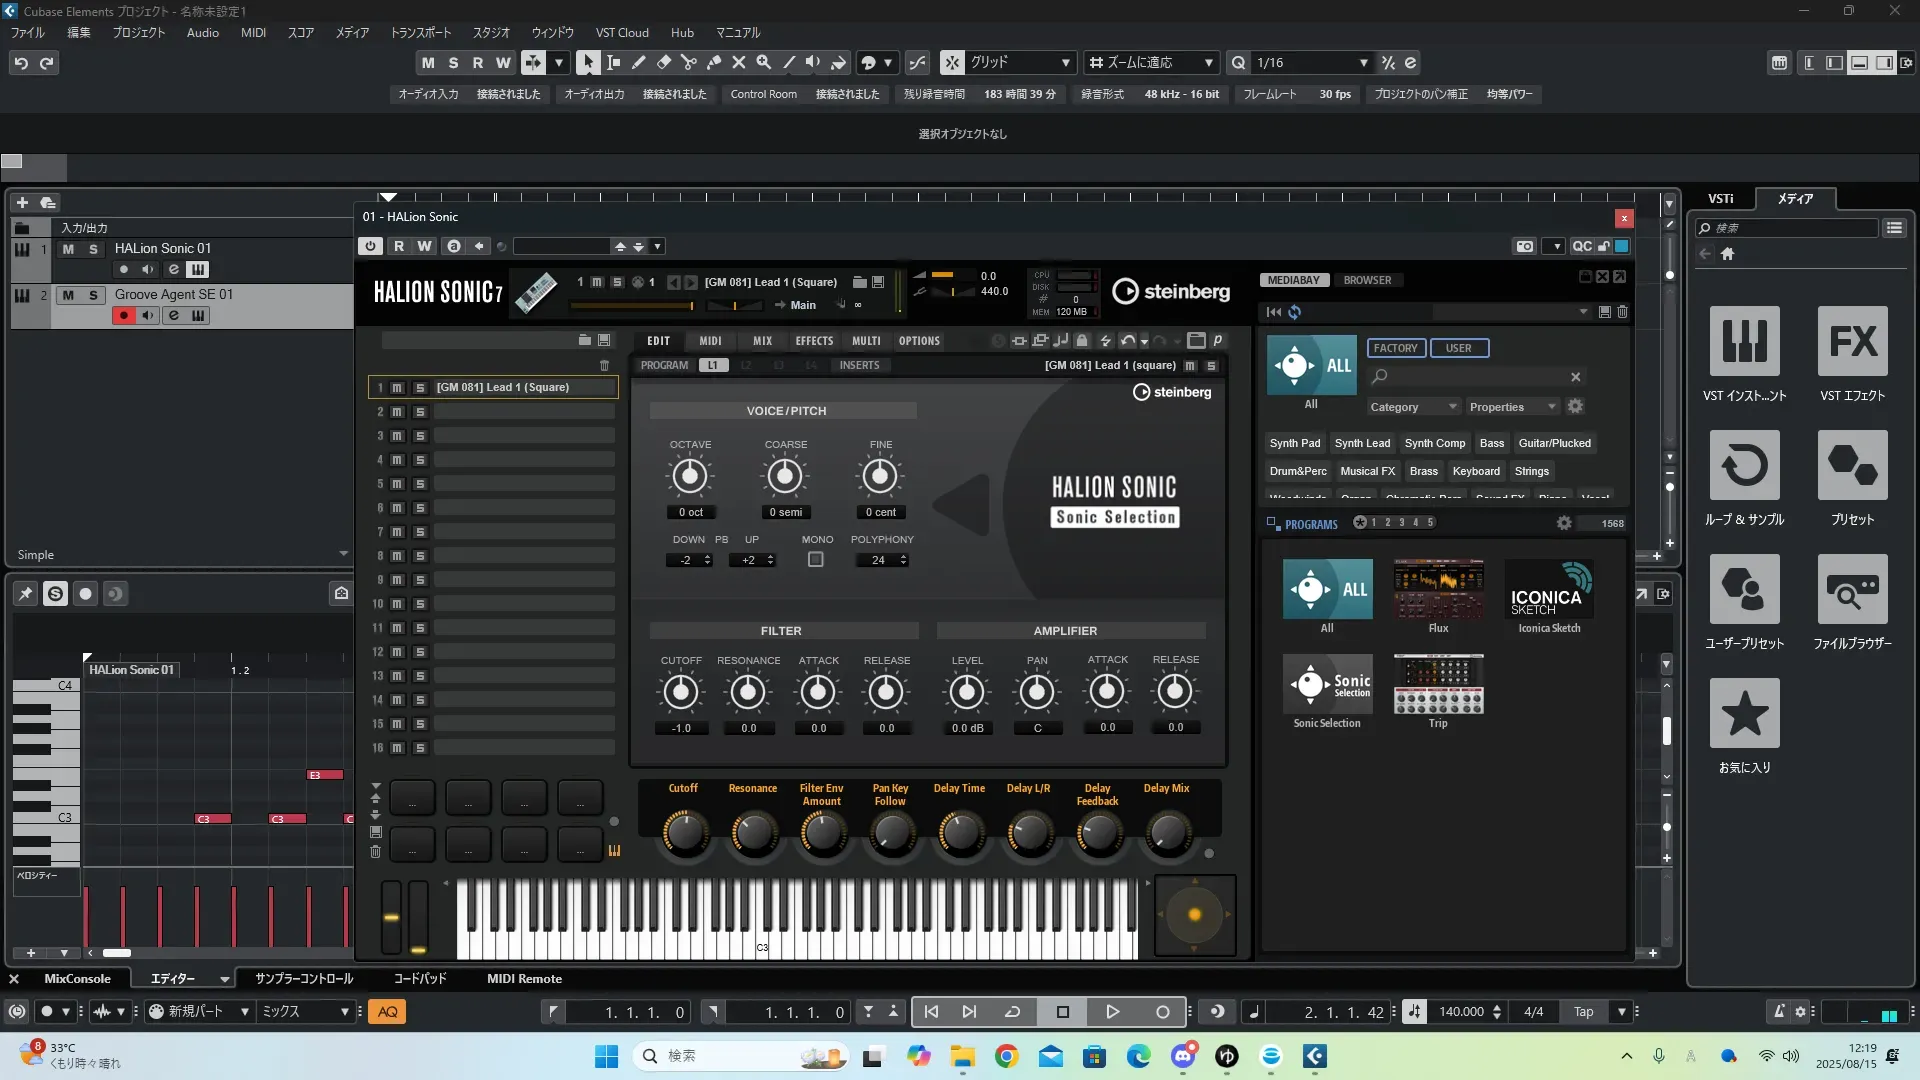Toggle record enable on Groove Agent SE 01
The width and height of the screenshot is (1920, 1080).
[124, 316]
